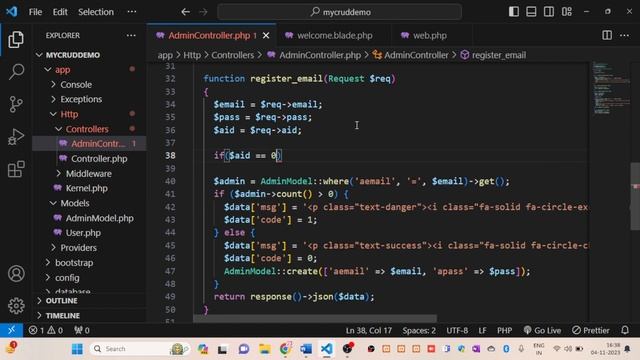Go forward in navigation history
This screenshot has width=640, height=360.
coord(203,12)
